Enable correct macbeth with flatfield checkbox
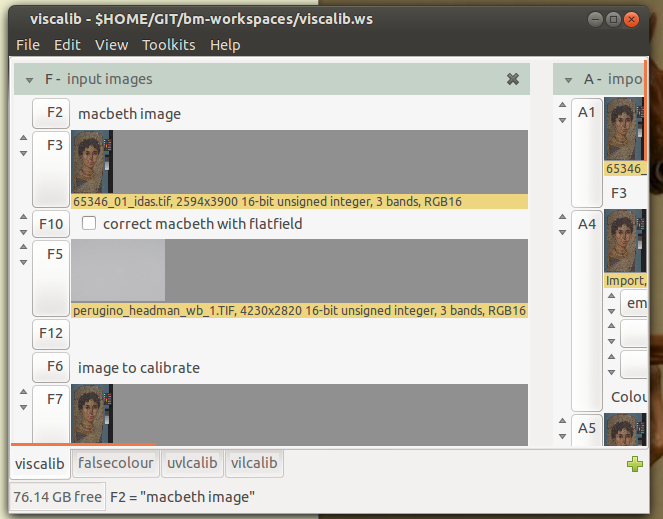The width and height of the screenshot is (663, 519). tap(89, 223)
